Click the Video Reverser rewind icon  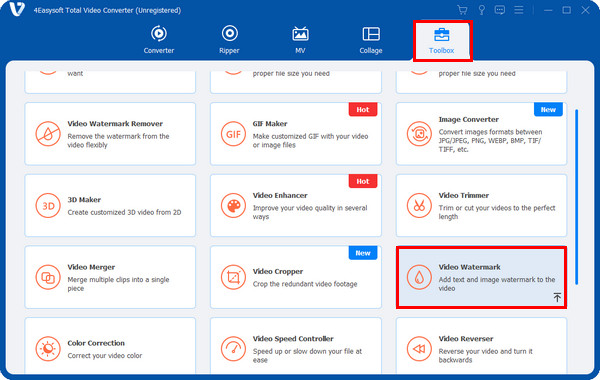point(419,349)
